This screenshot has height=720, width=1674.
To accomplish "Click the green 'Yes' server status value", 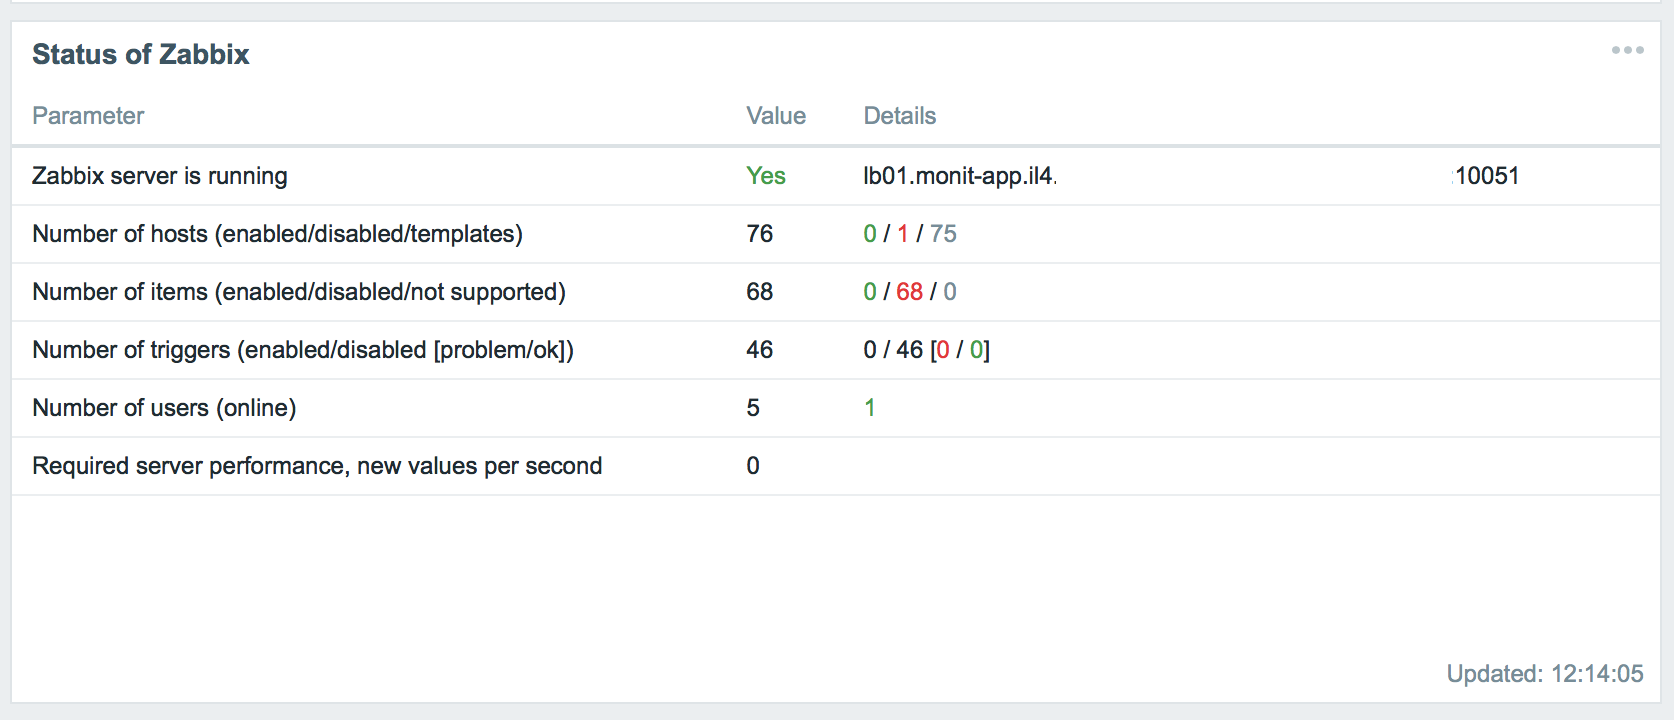I will [x=766, y=176].
